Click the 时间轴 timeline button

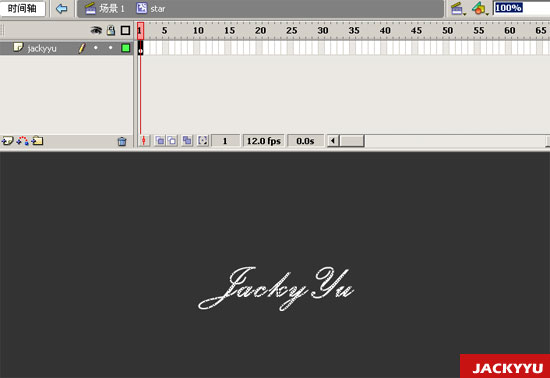(x=22, y=8)
